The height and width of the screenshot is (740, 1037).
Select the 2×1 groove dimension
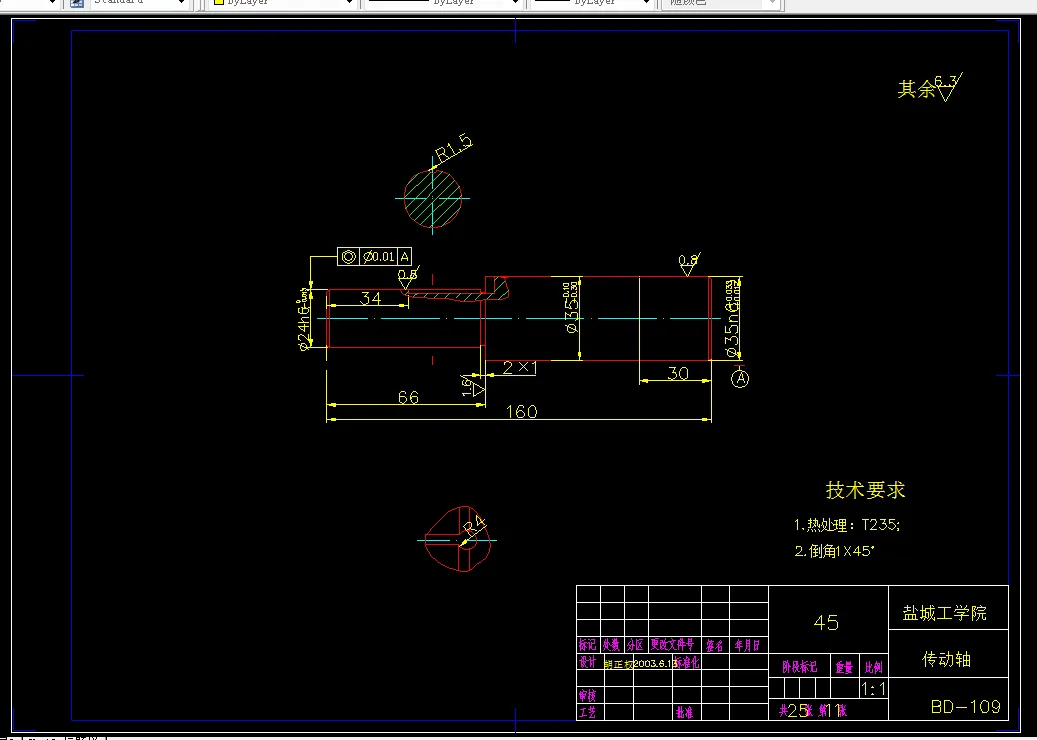[519, 368]
